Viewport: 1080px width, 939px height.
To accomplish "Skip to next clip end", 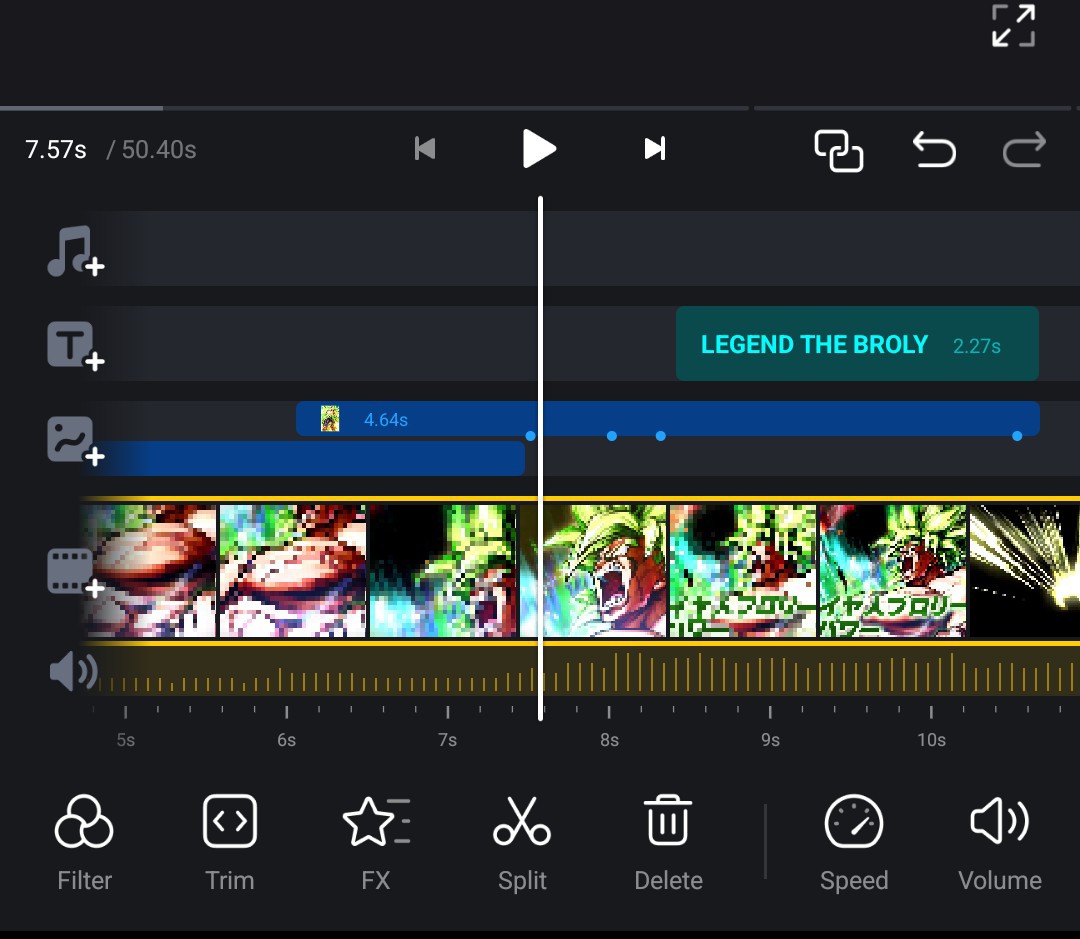I will tap(654, 148).
